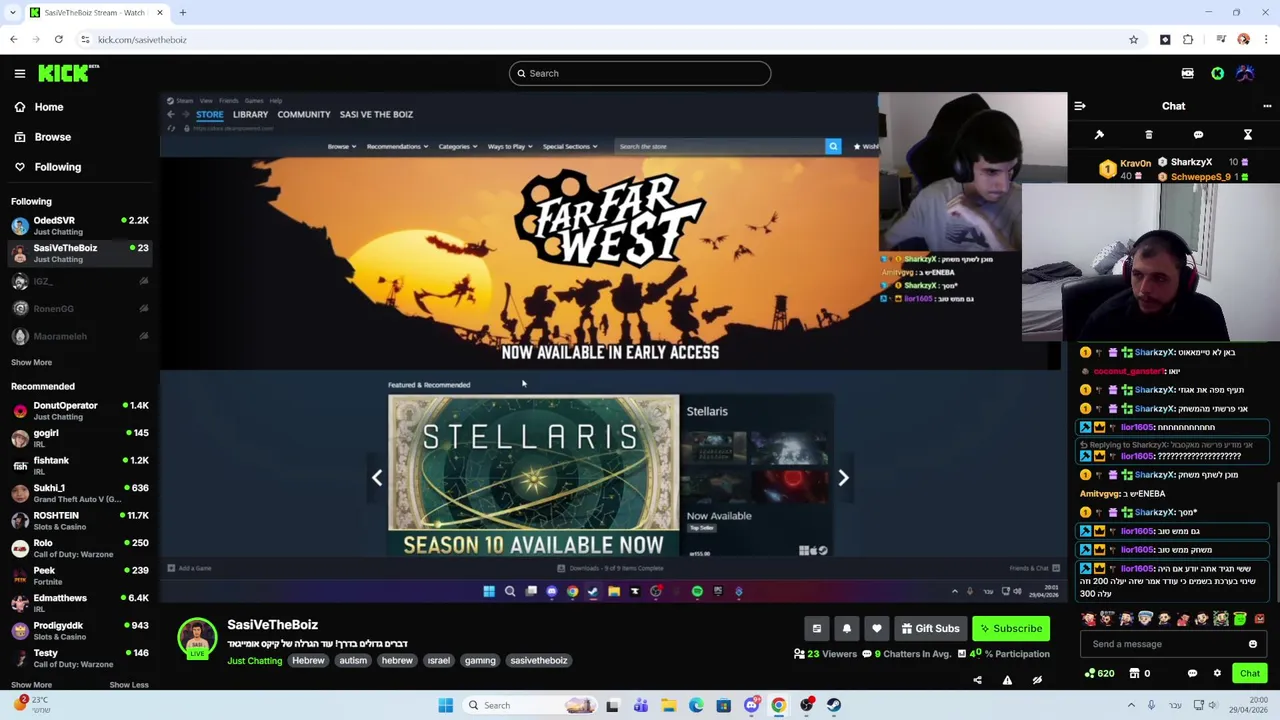Click the hourglass slow-mode icon

[x=1248, y=135]
